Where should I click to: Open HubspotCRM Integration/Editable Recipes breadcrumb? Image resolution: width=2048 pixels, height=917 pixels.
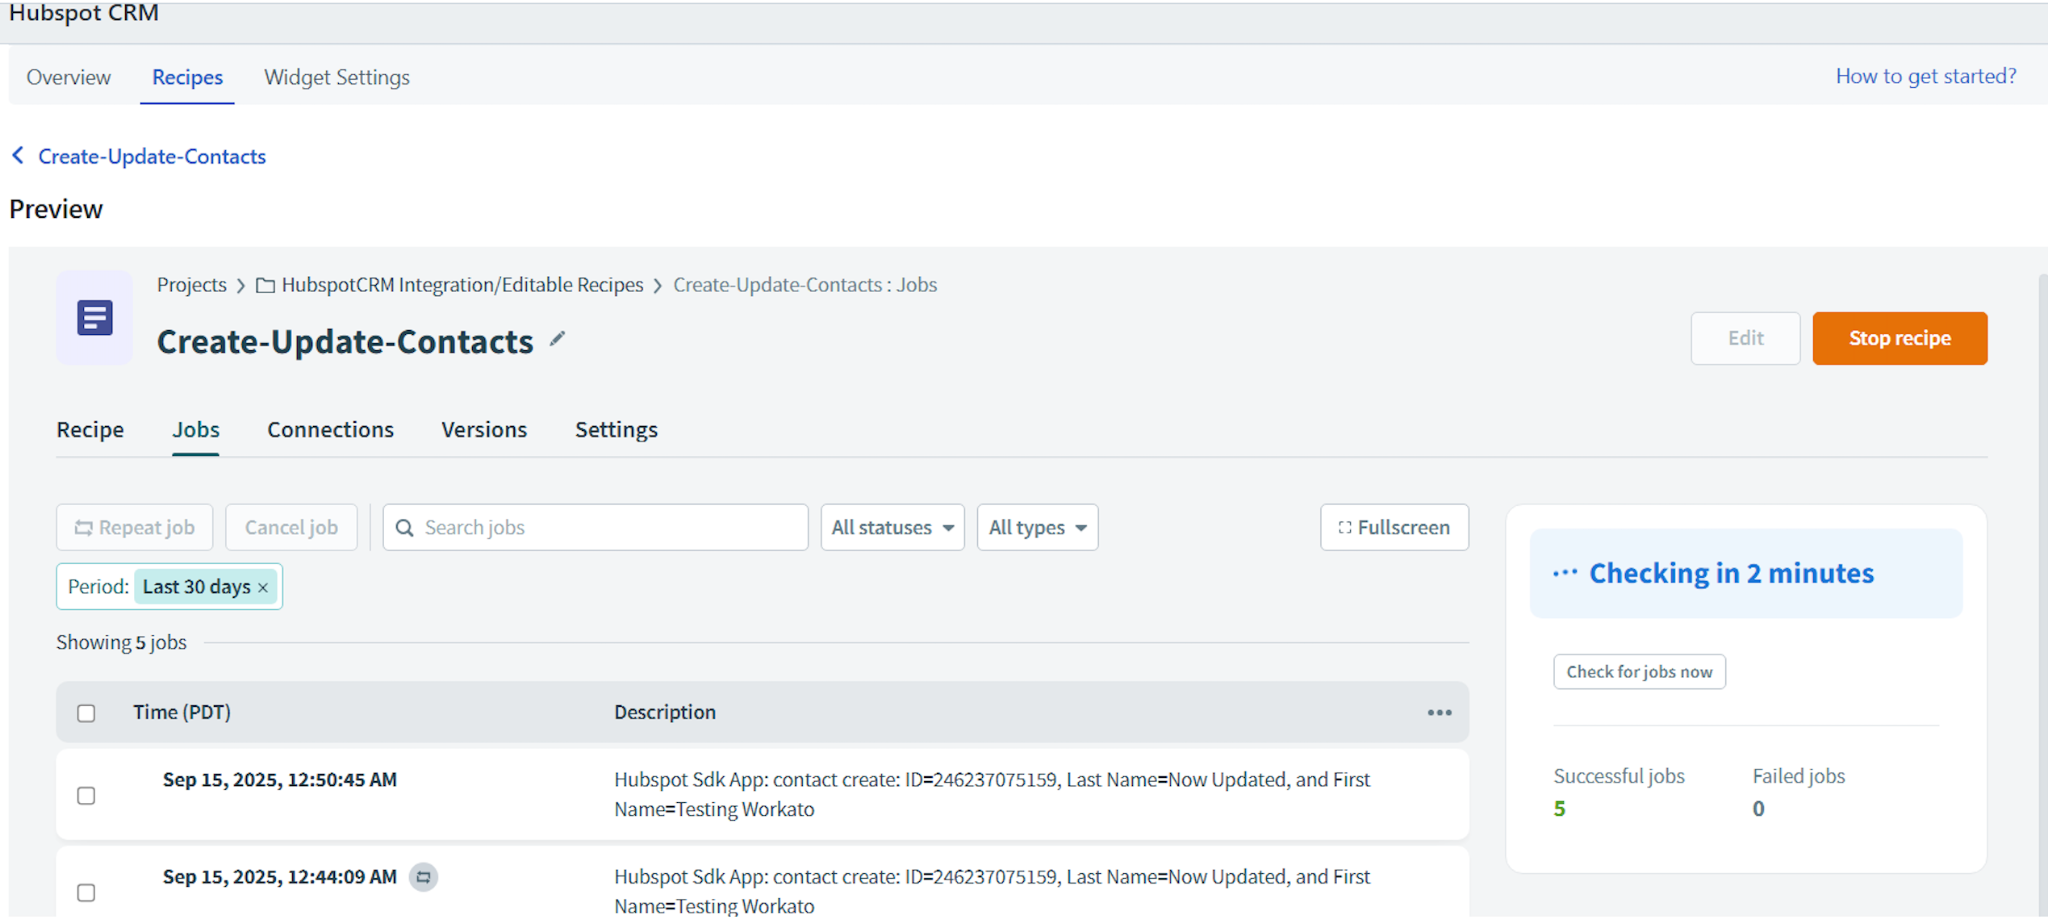coord(462,285)
